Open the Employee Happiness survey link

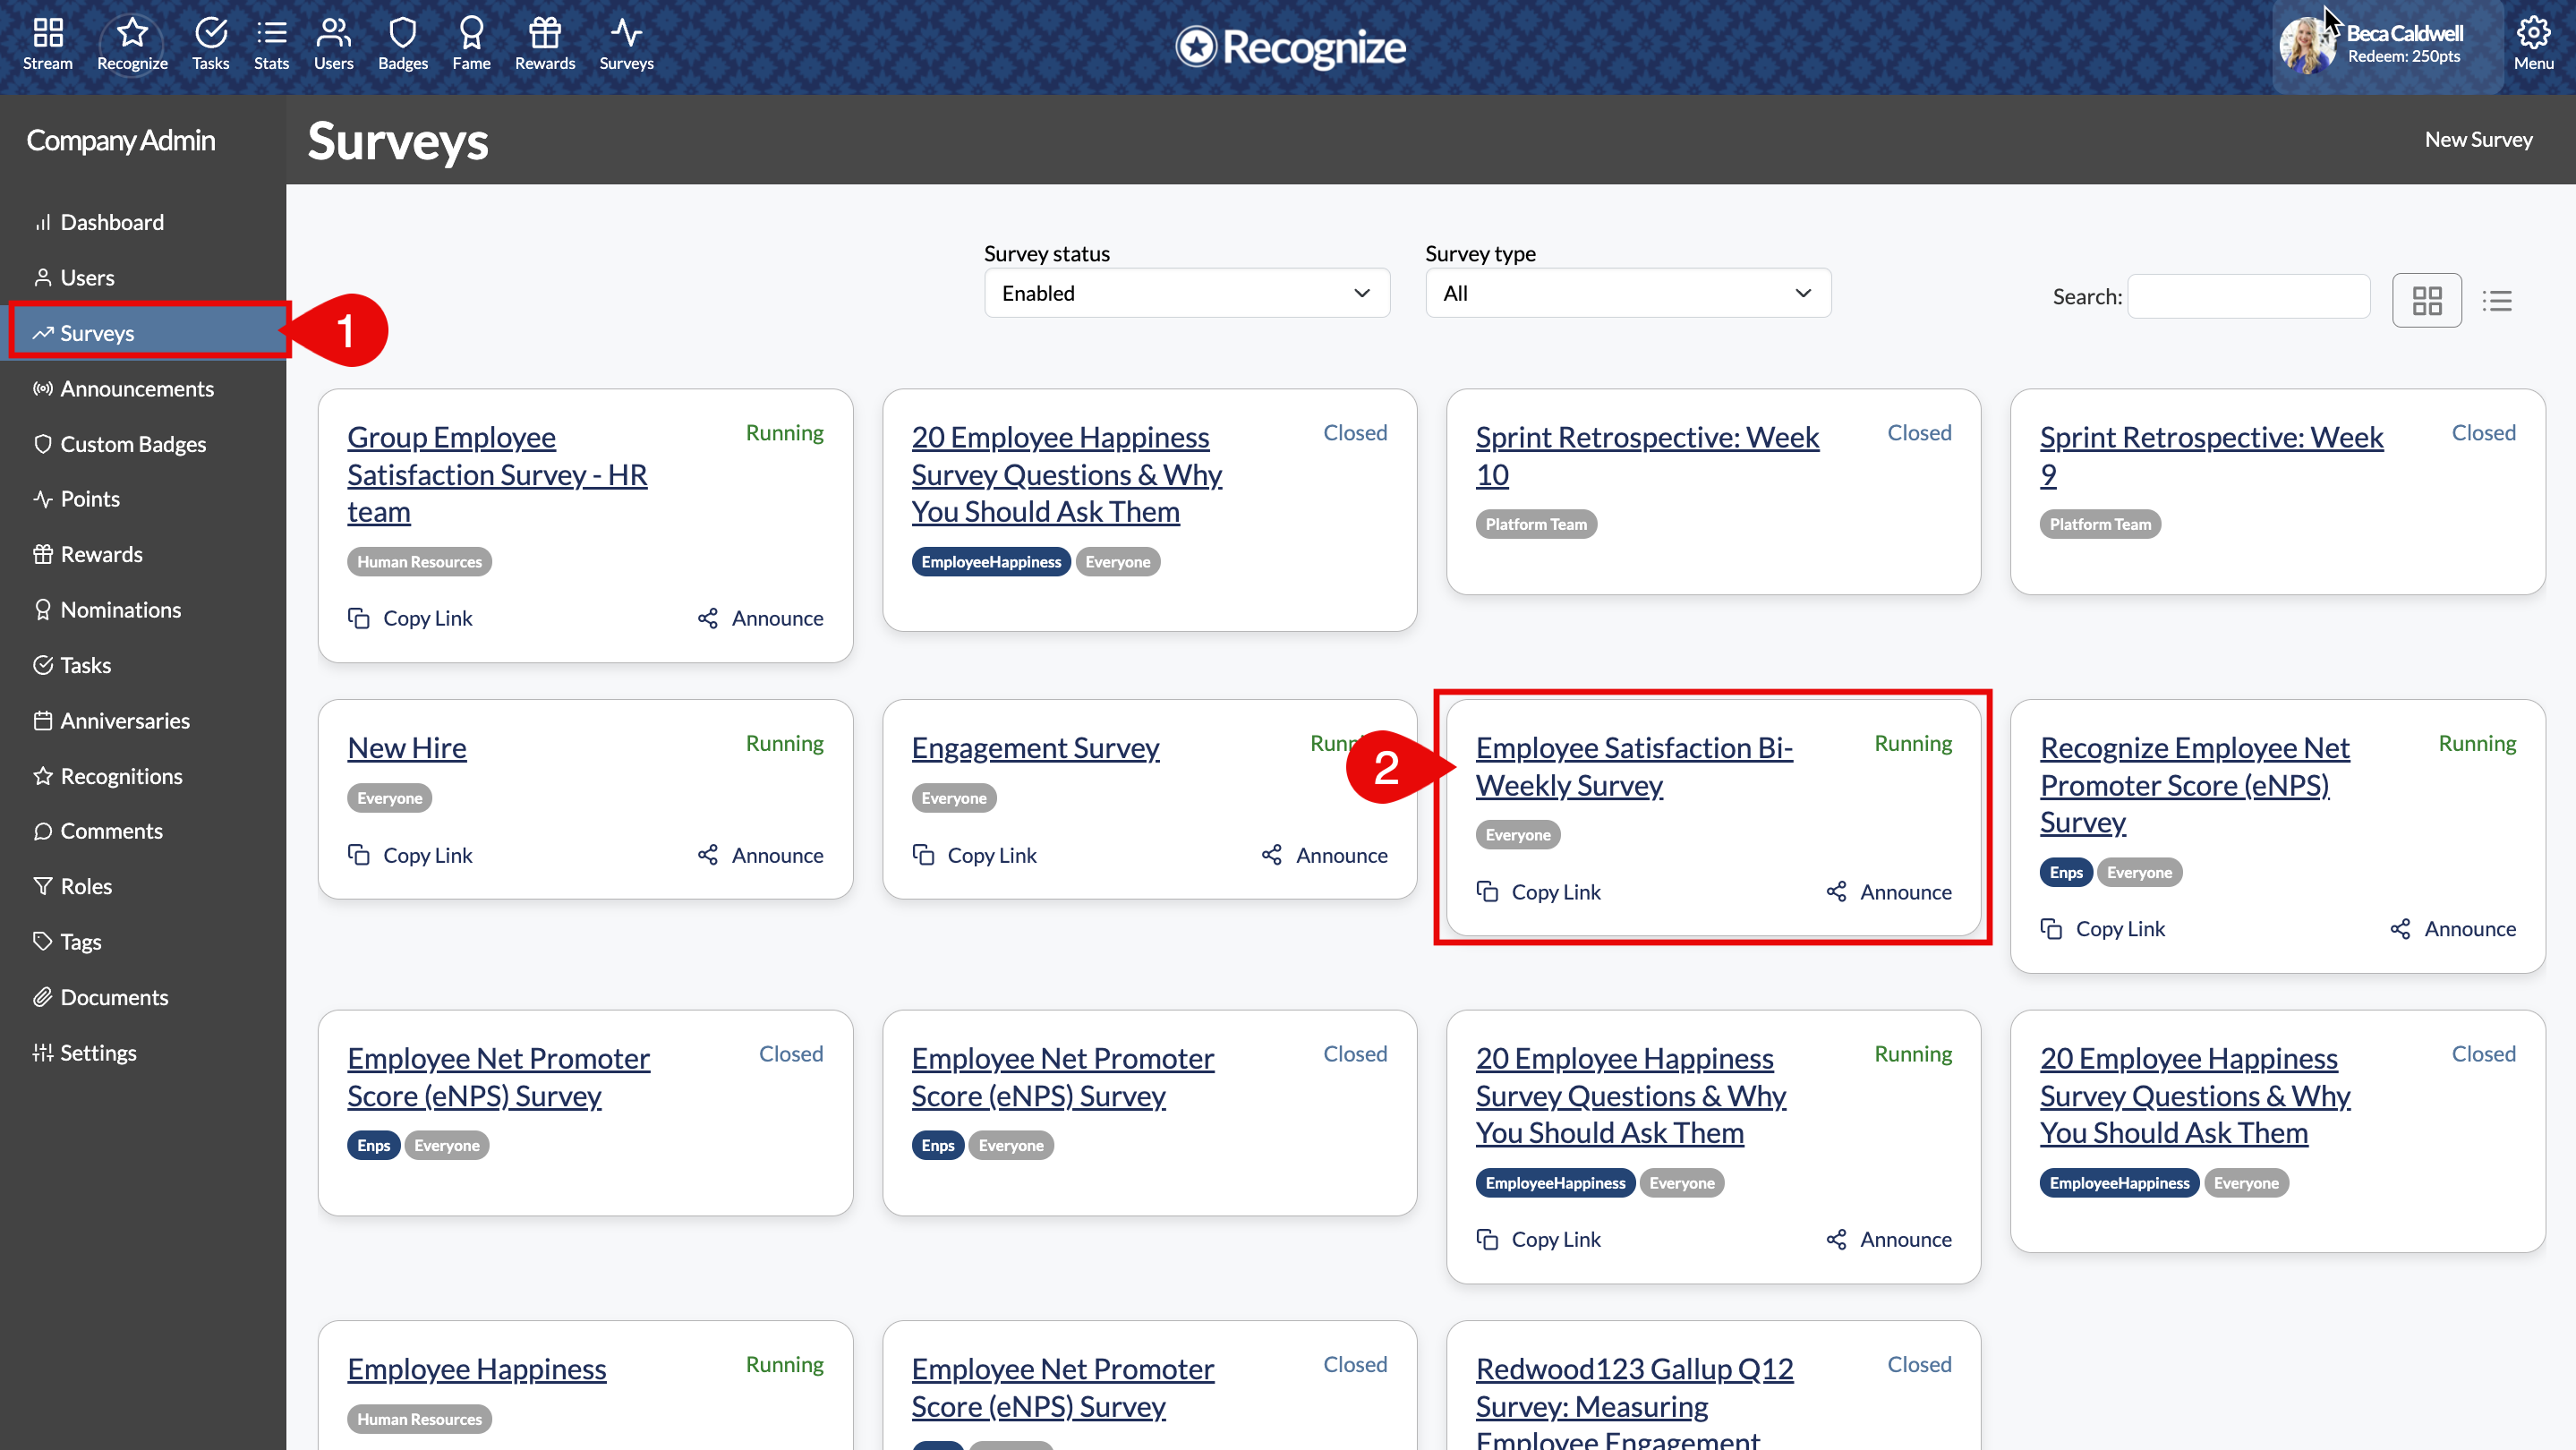pos(476,1369)
